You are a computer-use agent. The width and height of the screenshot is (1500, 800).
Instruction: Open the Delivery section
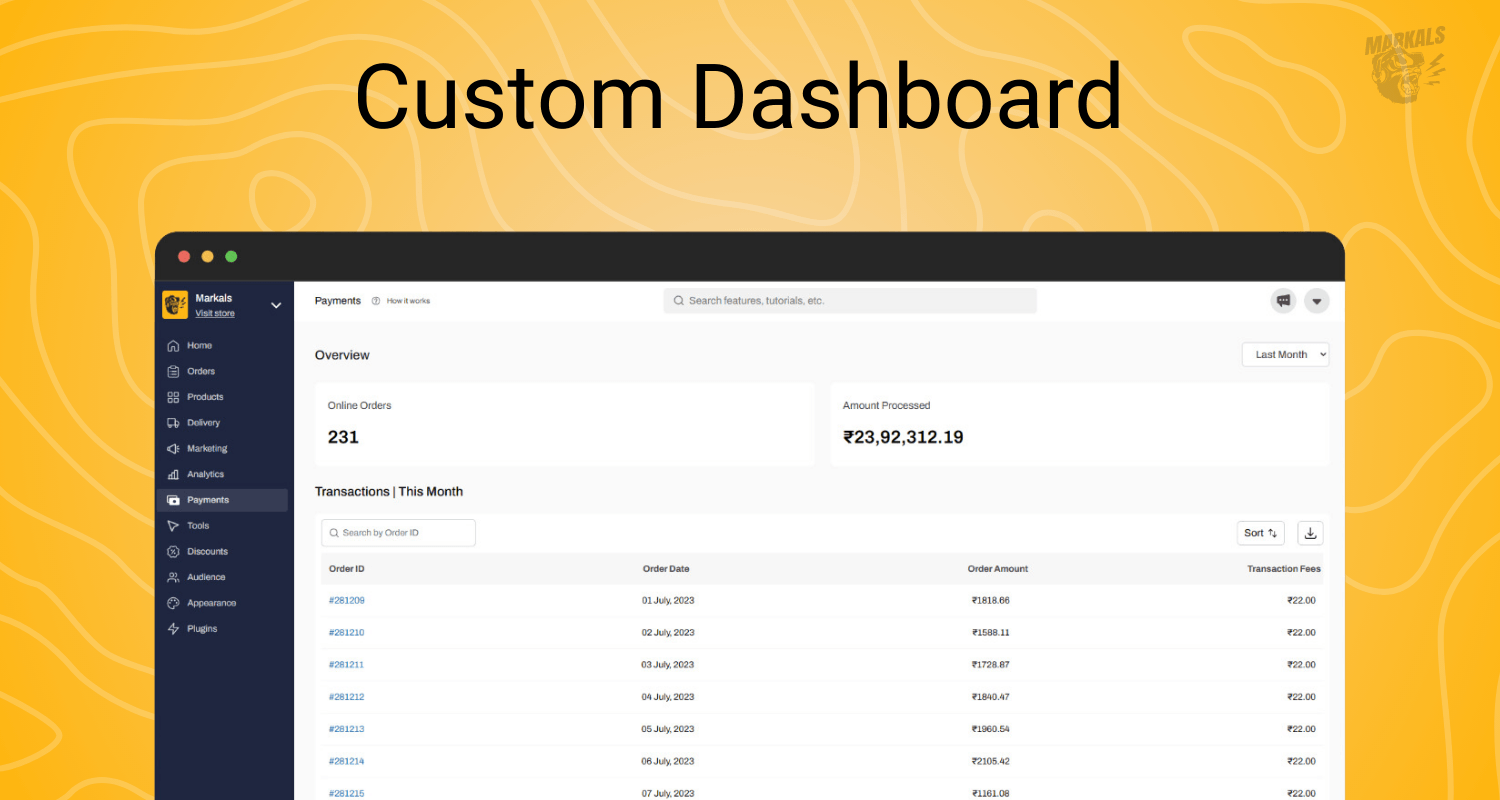175,422
